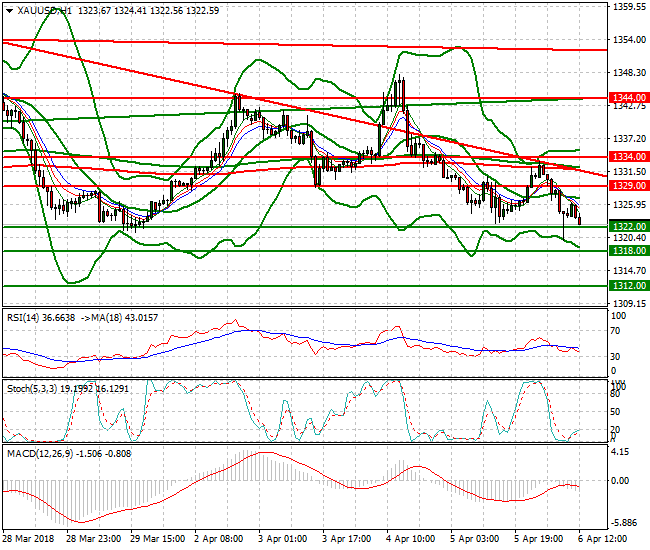Click the 100 level on RSI scale

coord(617,316)
